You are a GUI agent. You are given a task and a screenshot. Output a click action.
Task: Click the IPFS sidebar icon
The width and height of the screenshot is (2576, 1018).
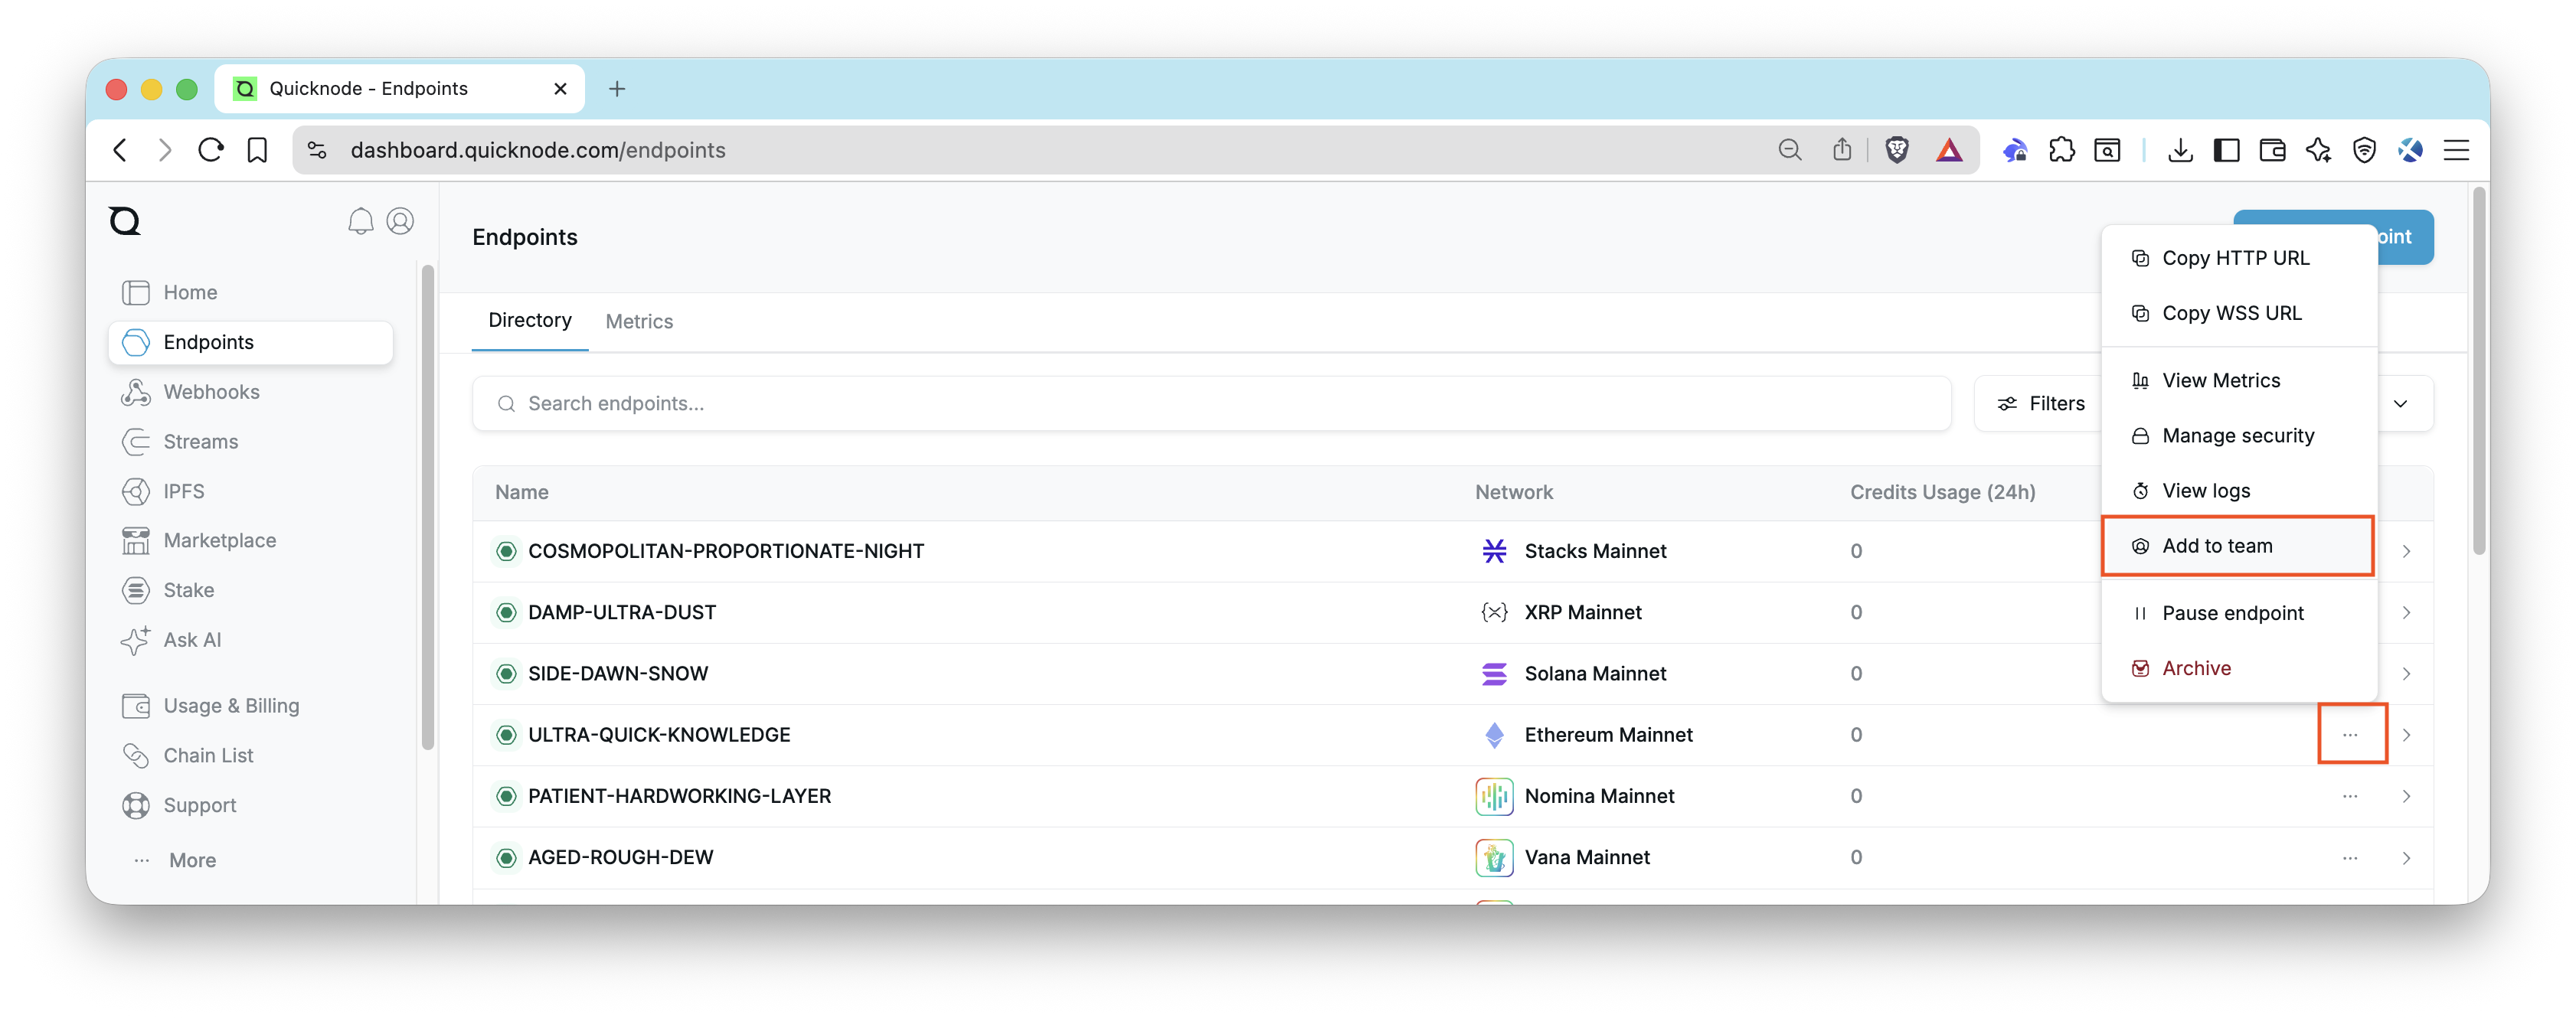[x=136, y=491]
